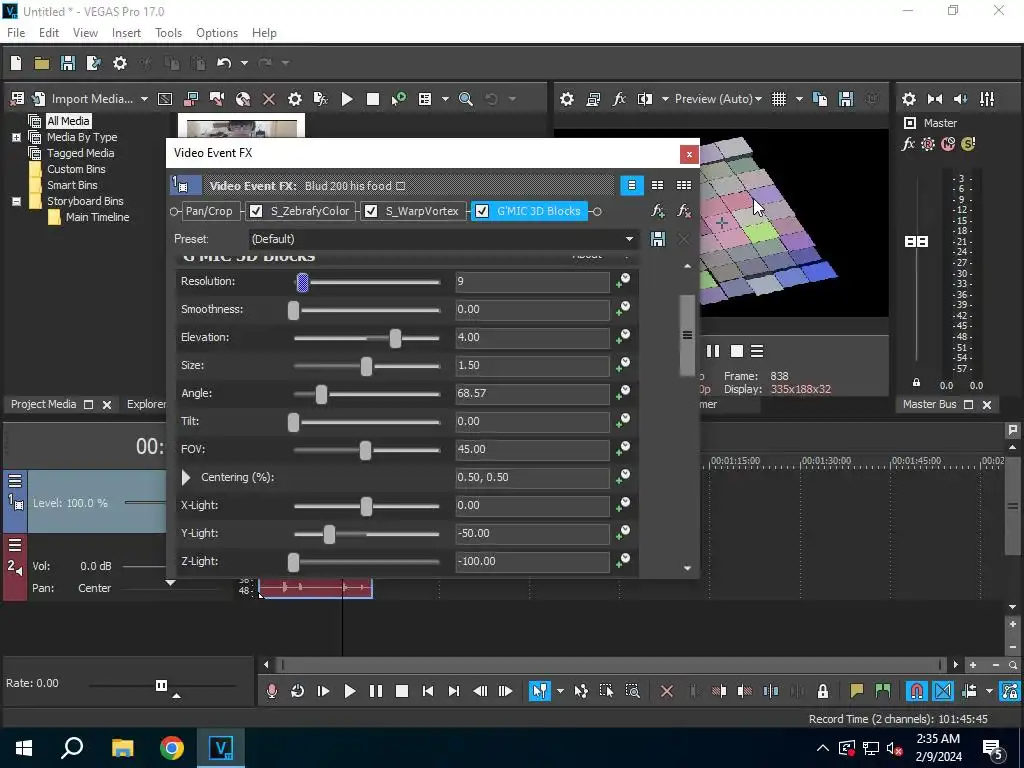The width and height of the screenshot is (1024, 768).
Task: Save the project with the disk icon
Action: point(68,63)
